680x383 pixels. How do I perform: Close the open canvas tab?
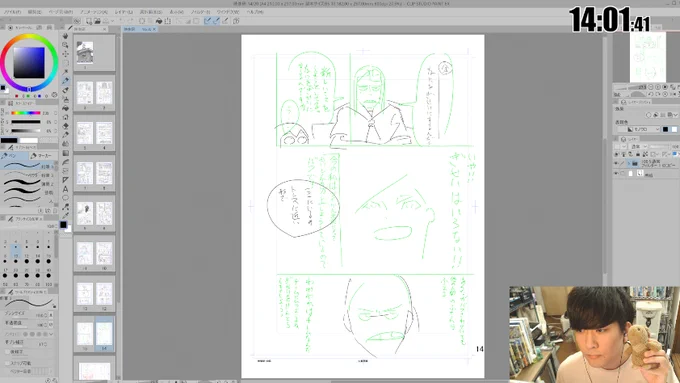(154, 29)
